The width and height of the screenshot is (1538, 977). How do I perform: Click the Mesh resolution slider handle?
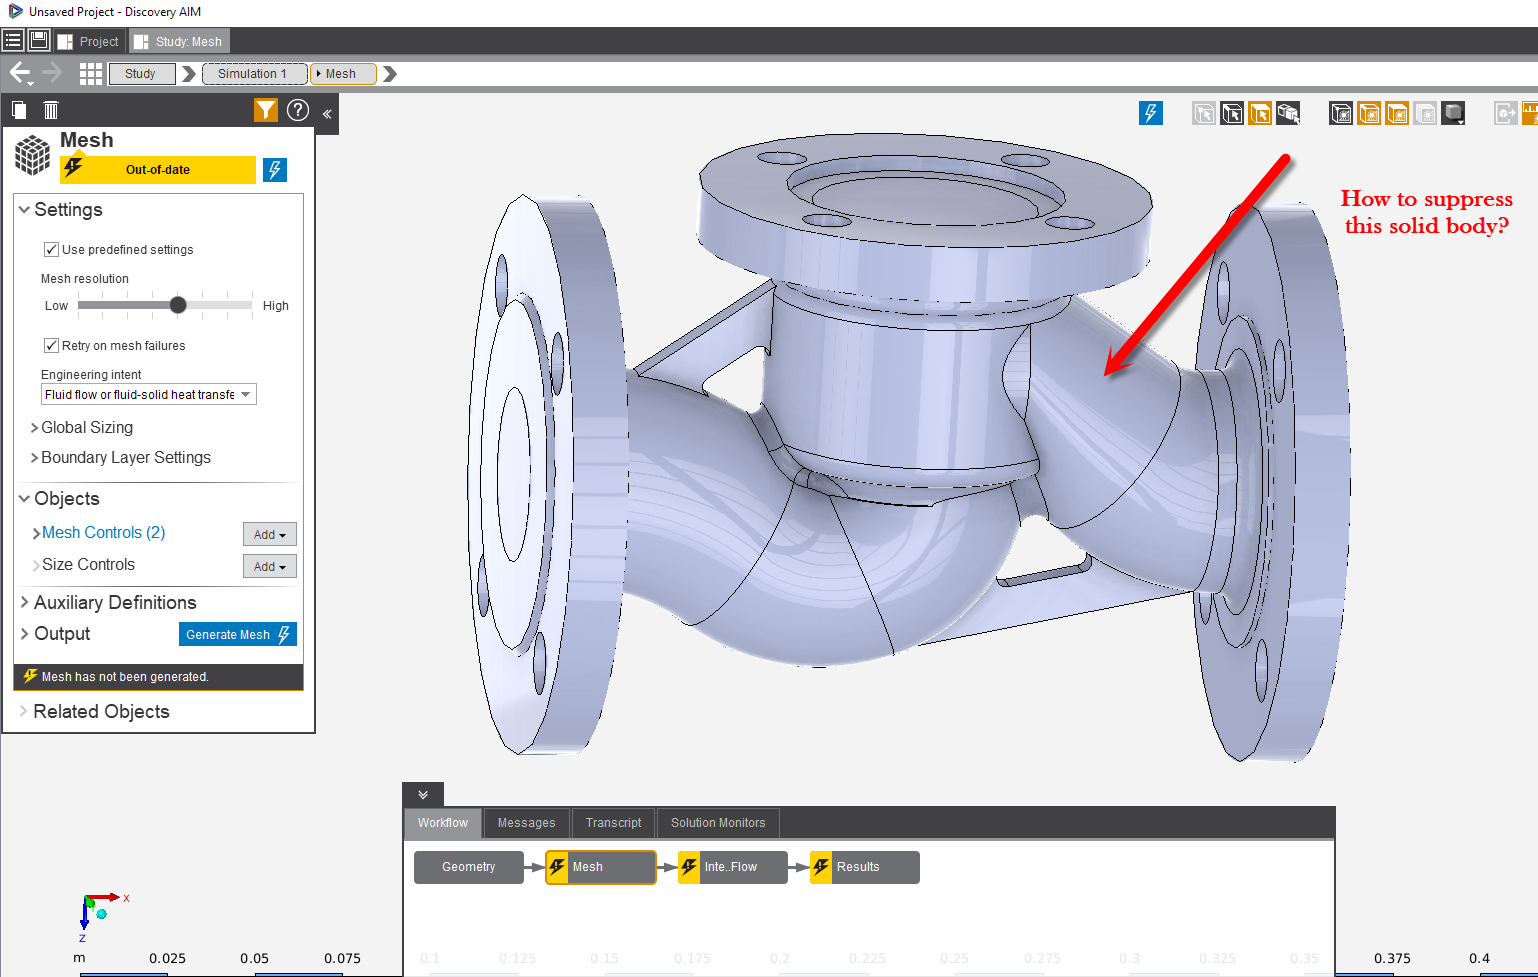pos(178,305)
